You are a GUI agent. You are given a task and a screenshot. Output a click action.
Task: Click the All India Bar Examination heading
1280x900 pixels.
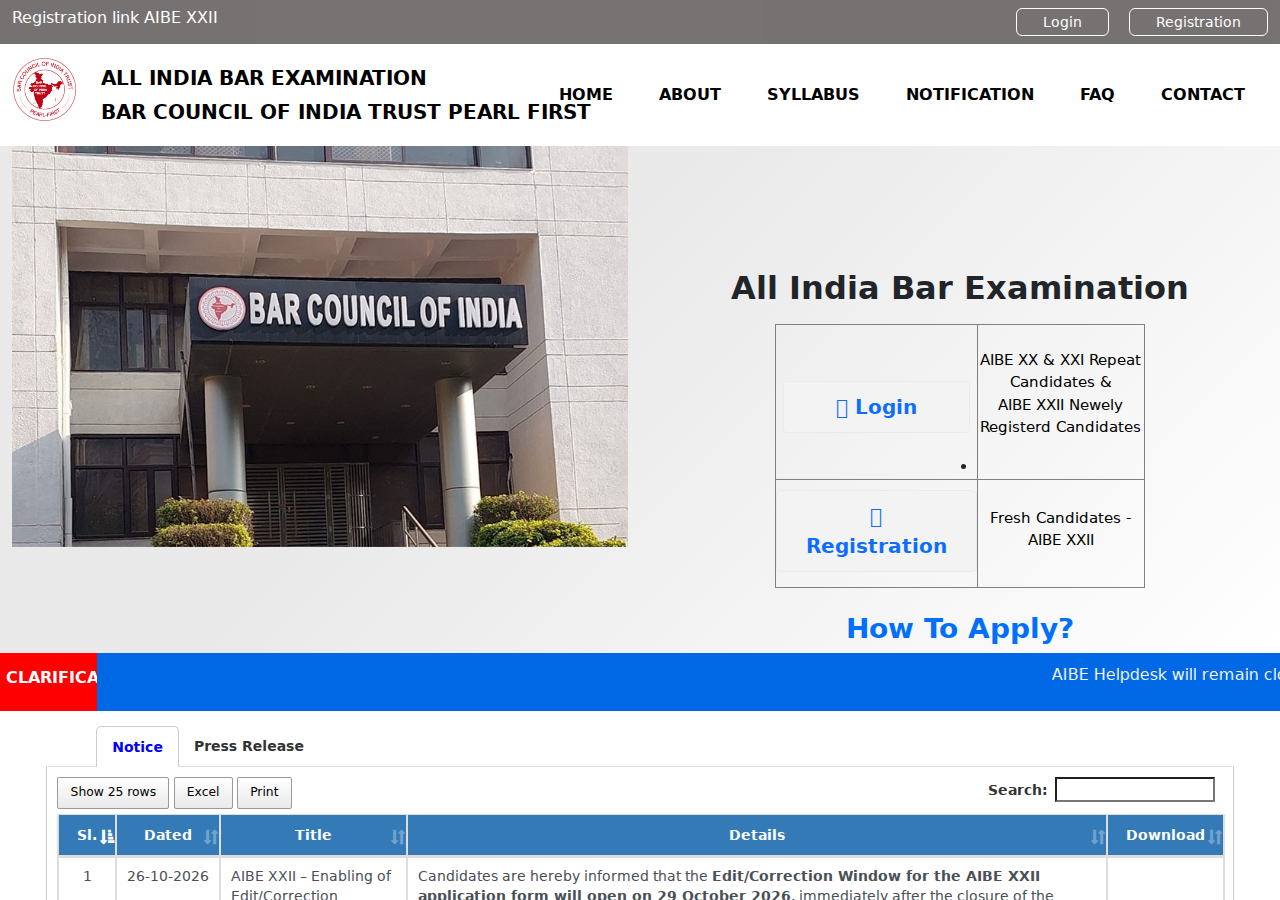(x=960, y=288)
